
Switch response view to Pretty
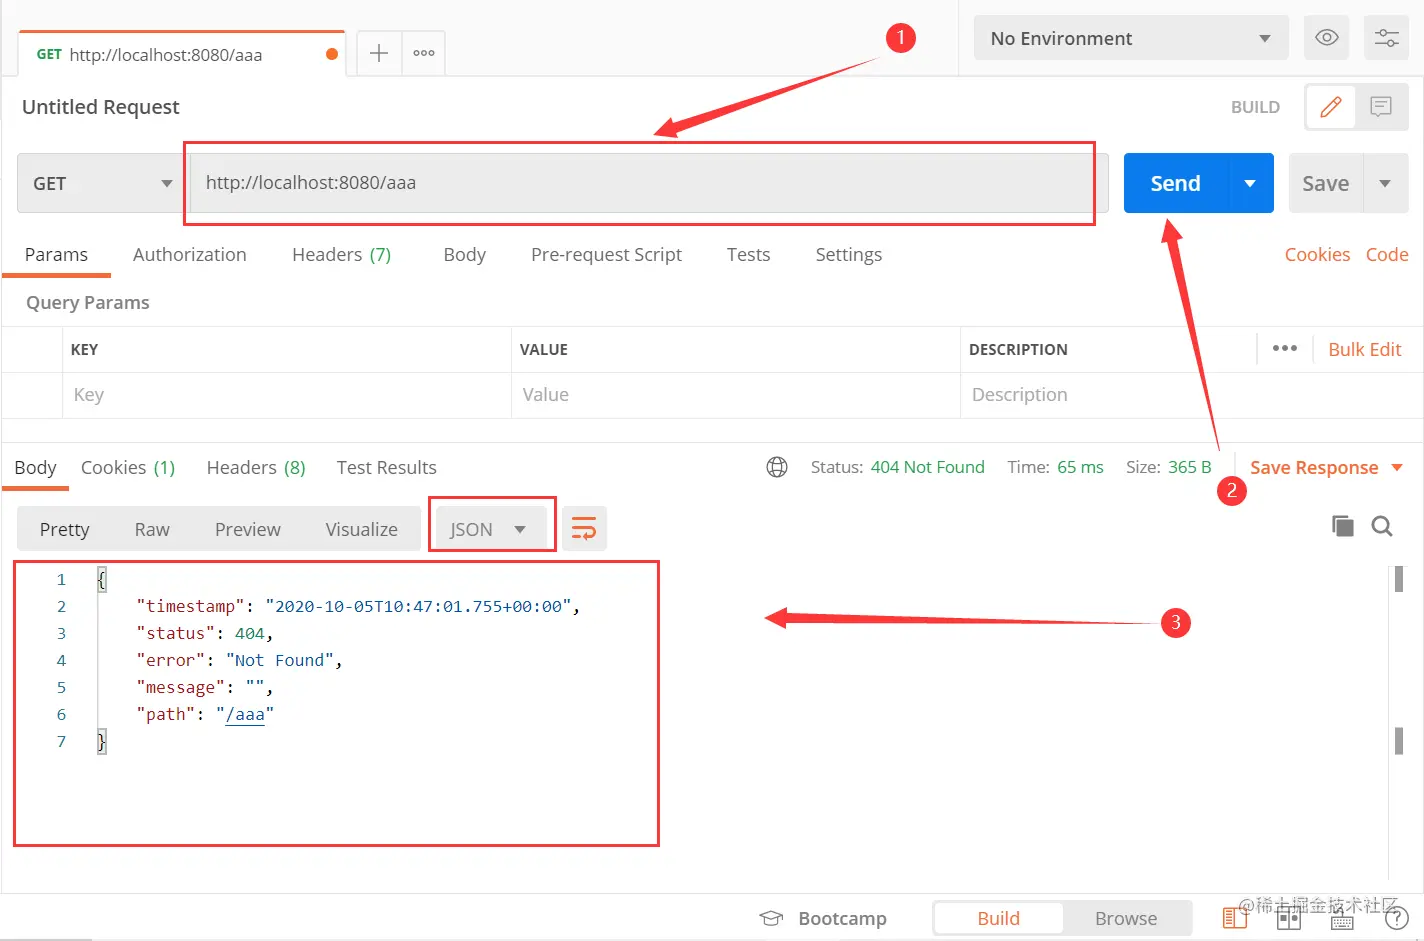point(65,529)
